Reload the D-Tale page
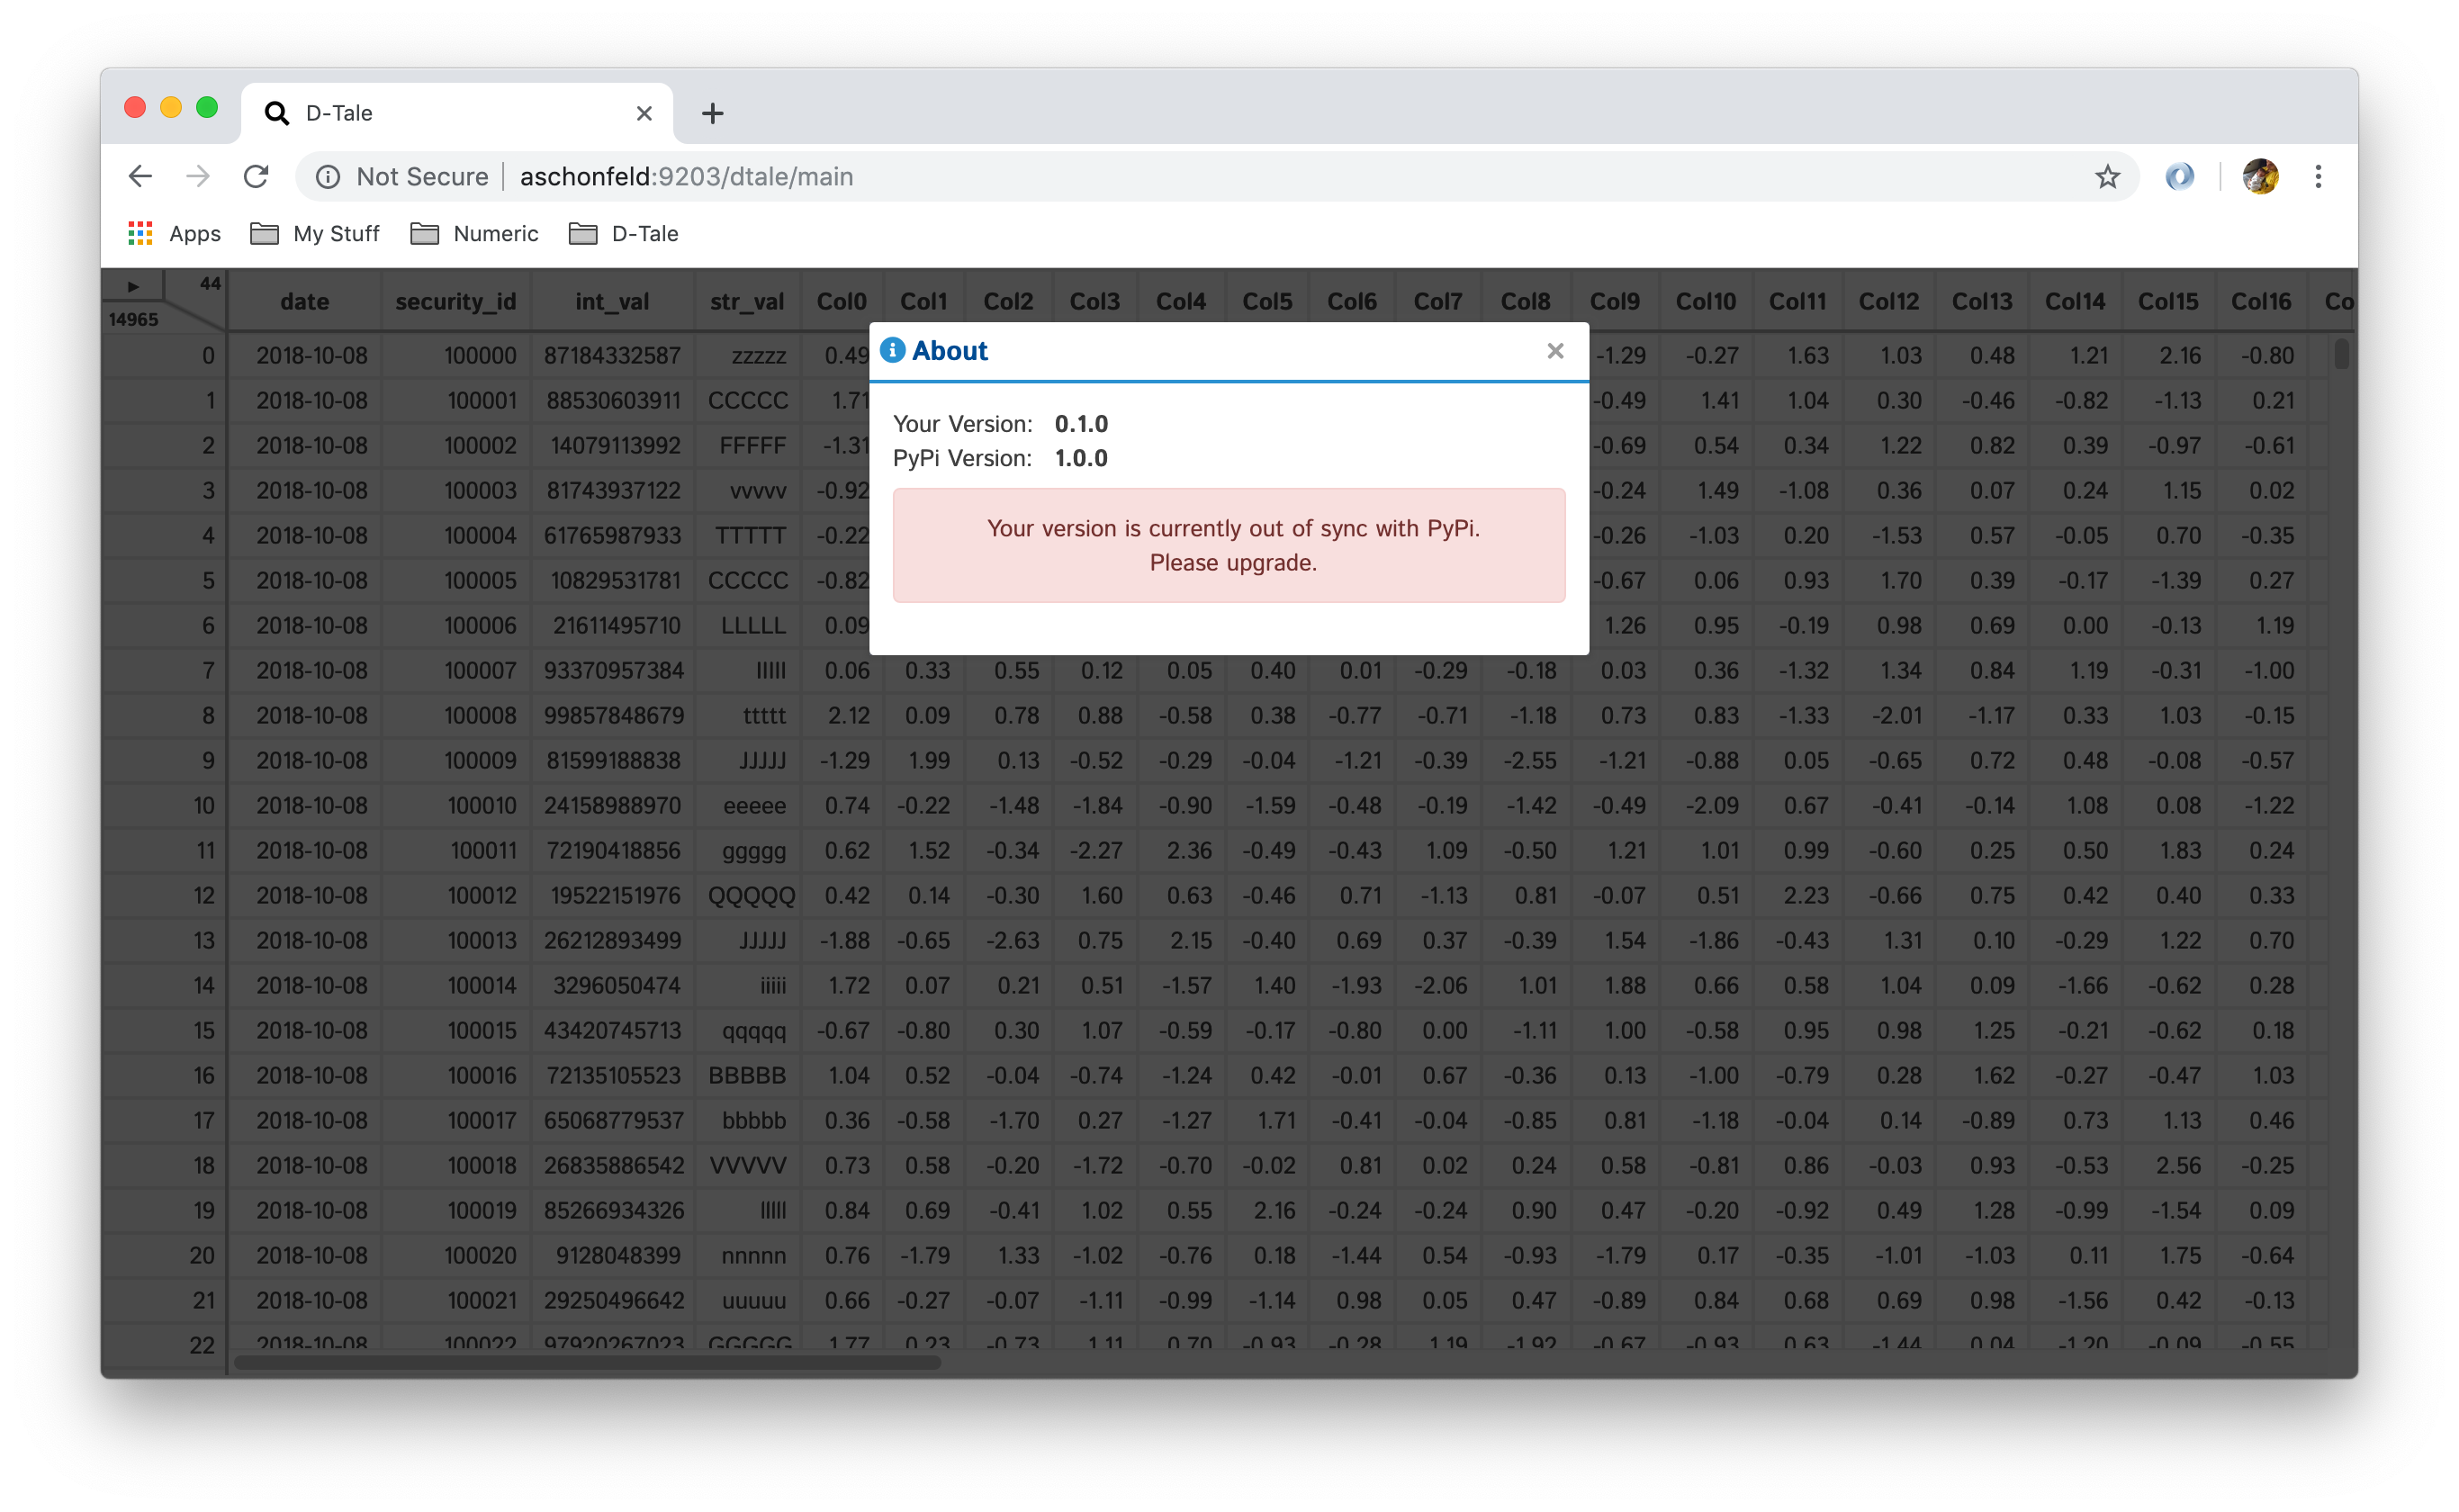 [256, 177]
